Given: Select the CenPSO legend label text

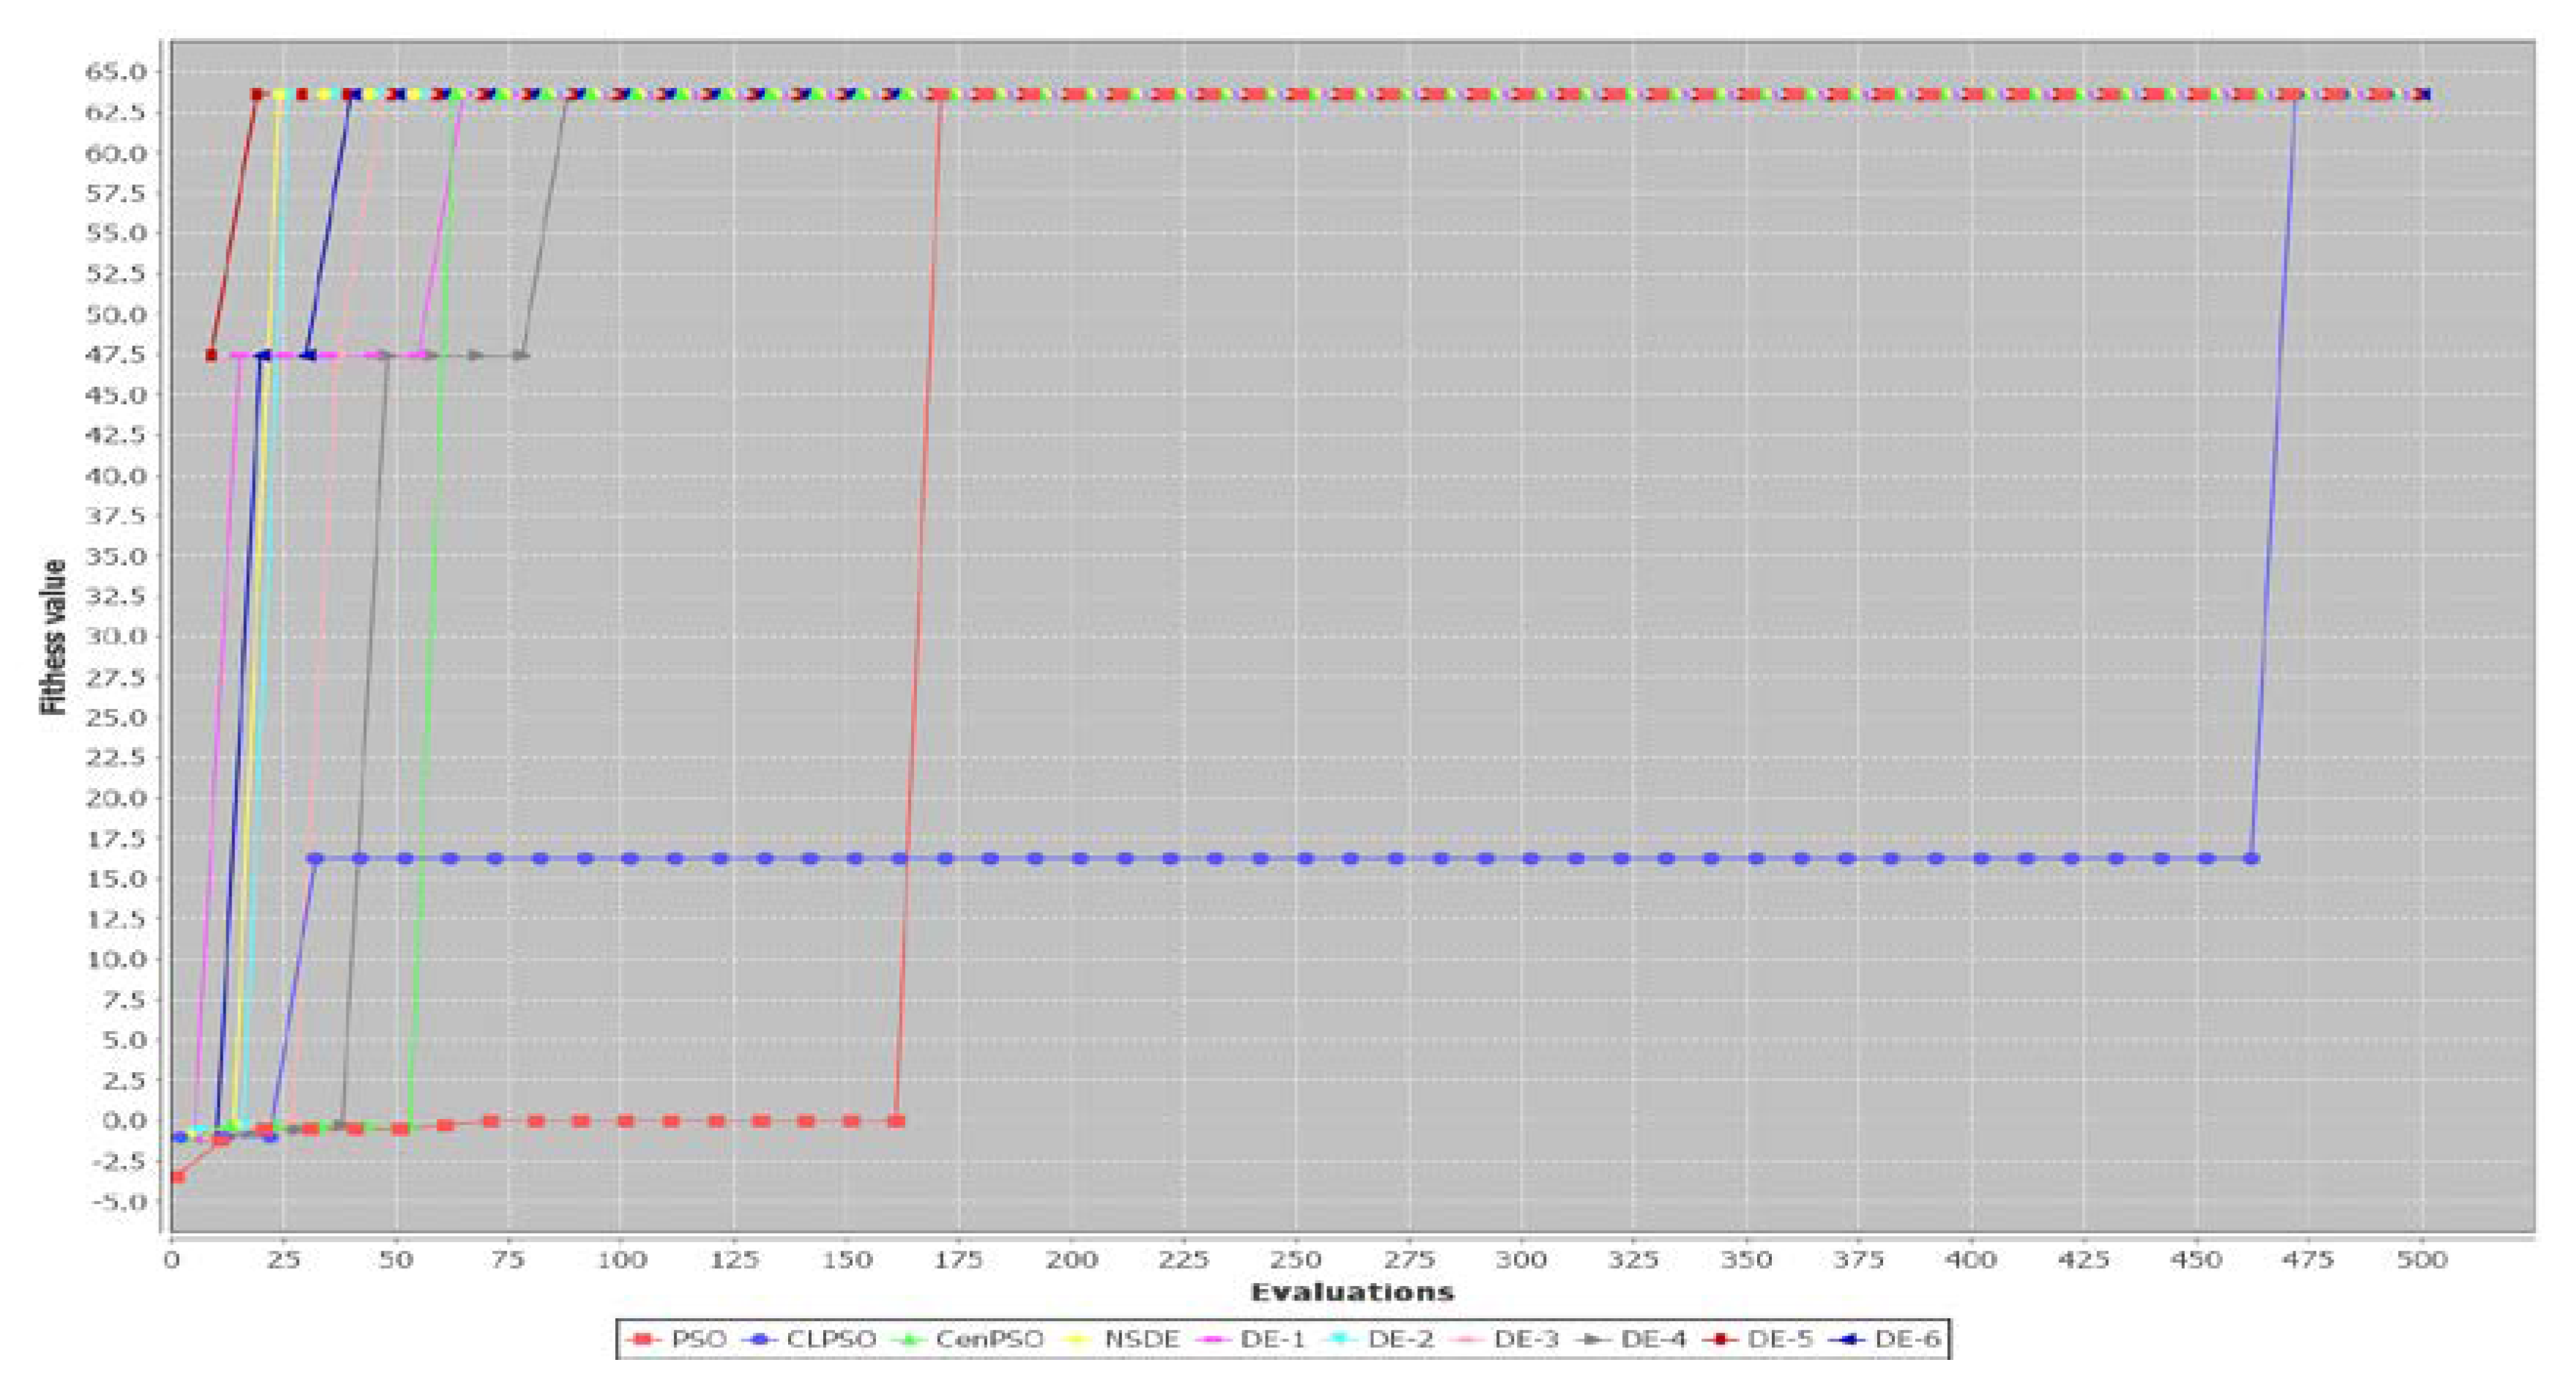Looking at the screenshot, I should pyautogui.click(x=989, y=1339).
